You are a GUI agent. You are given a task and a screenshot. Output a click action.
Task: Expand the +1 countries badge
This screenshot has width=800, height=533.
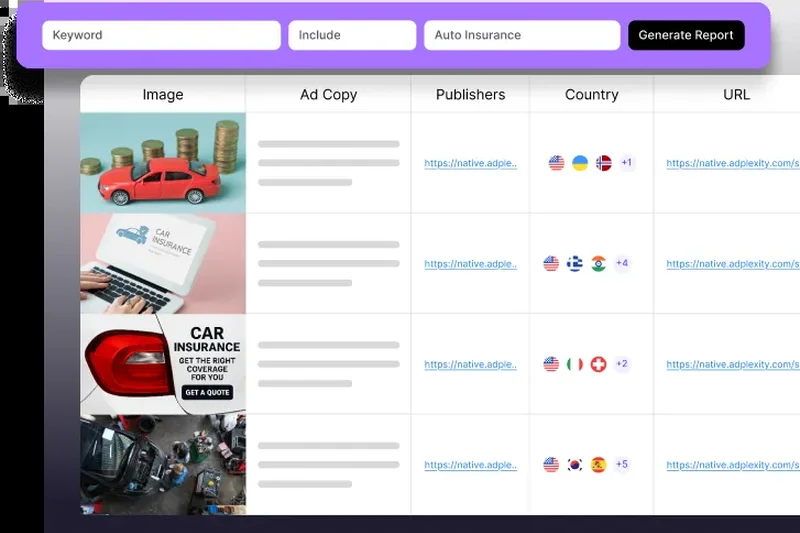point(627,163)
